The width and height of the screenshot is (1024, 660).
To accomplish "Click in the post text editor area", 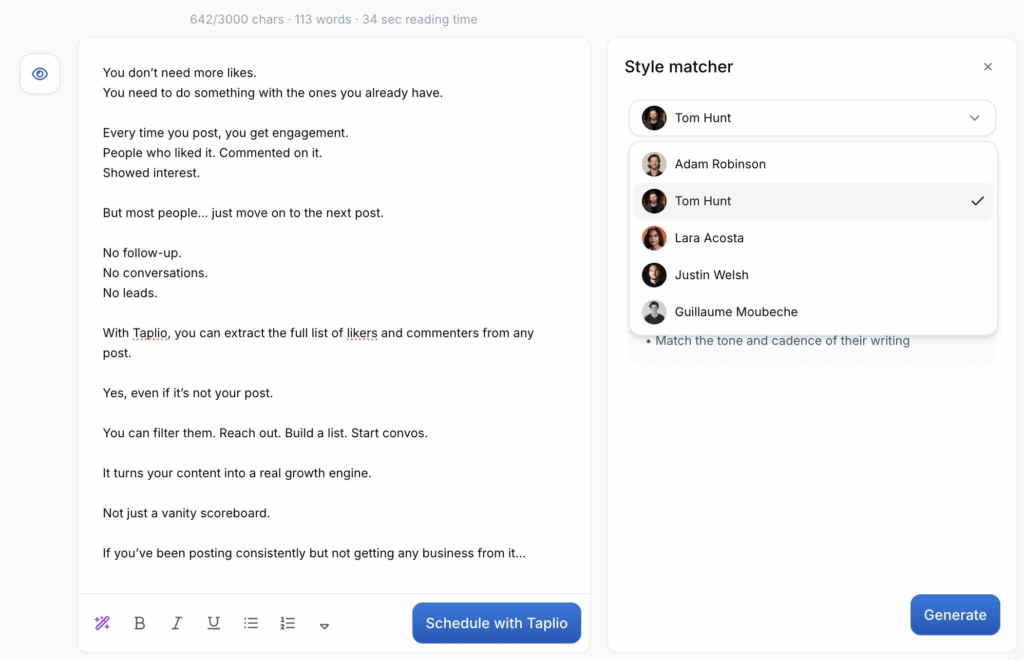I will tap(334, 313).
